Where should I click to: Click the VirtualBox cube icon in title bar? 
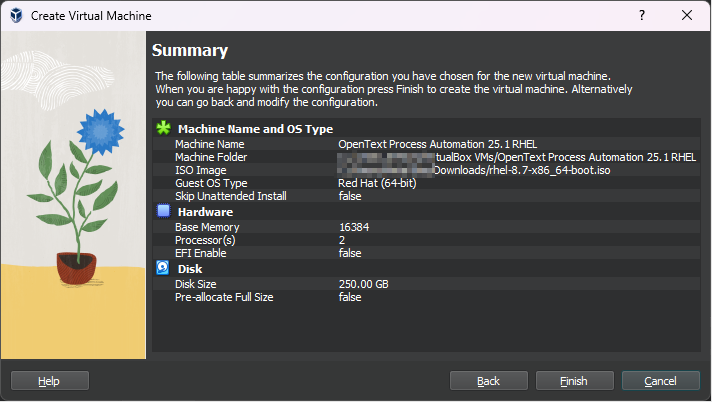tap(16, 16)
